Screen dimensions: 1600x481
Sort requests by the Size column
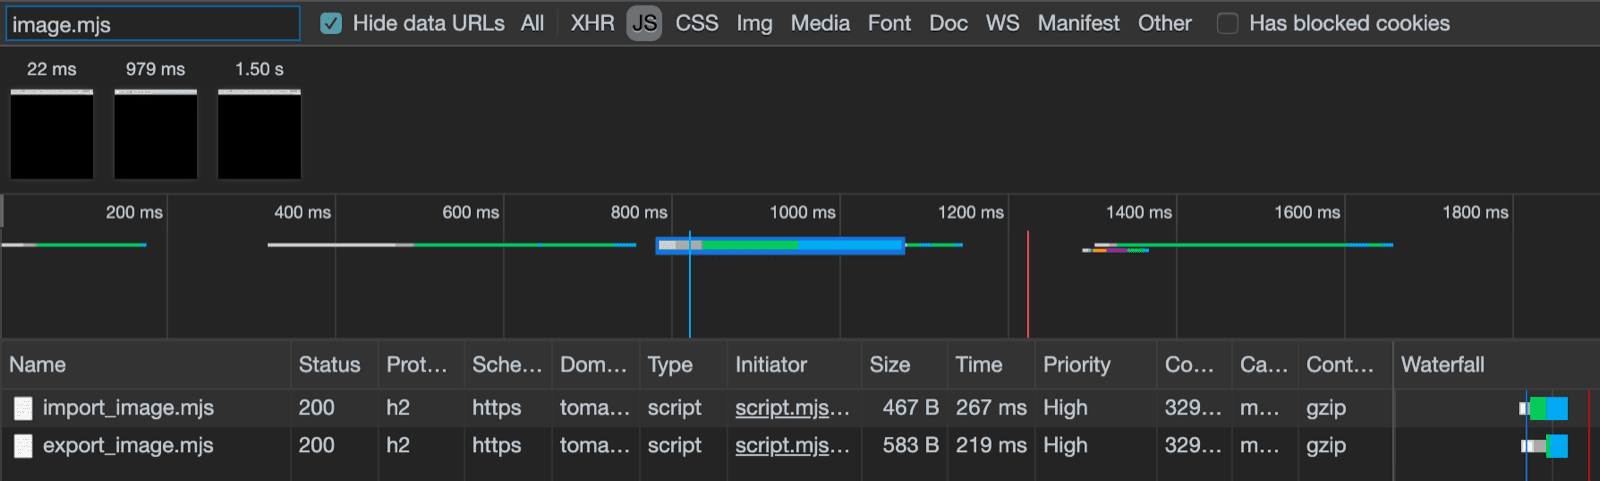click(x=889, y=365)
